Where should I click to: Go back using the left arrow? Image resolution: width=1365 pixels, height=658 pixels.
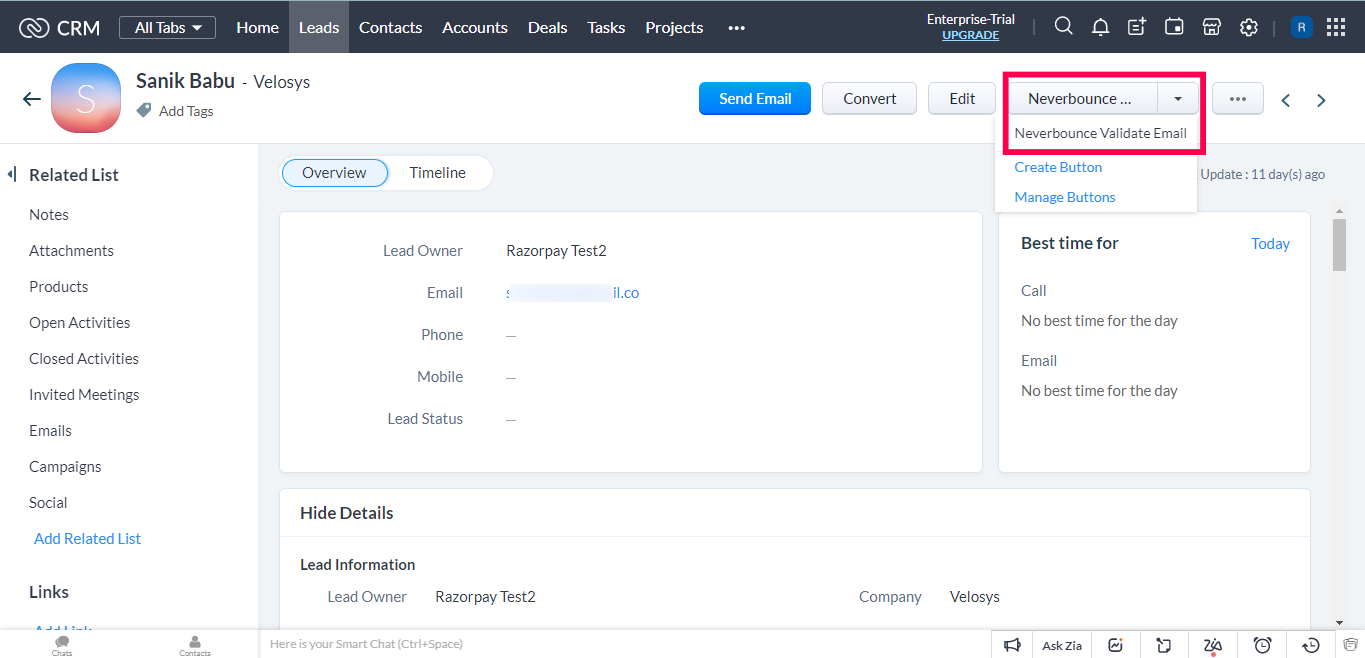tap(32, 99)
